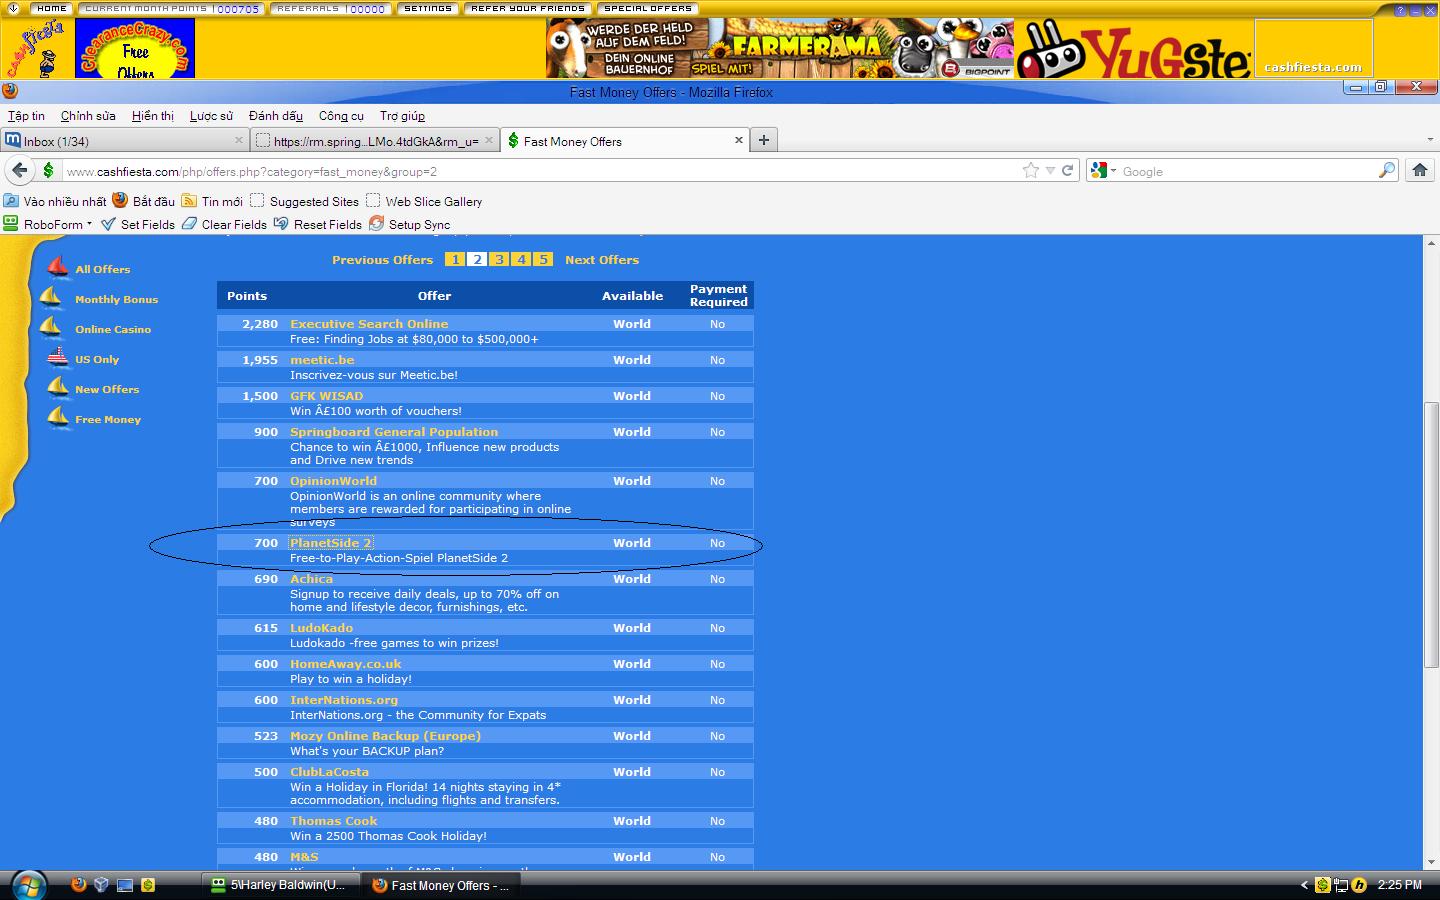Image resolution: width=1440 pixels, height=900 pixels.
Task: Click the dollar site identity icon in address bar
Action: pyautogui.click(x=48, y=171)
